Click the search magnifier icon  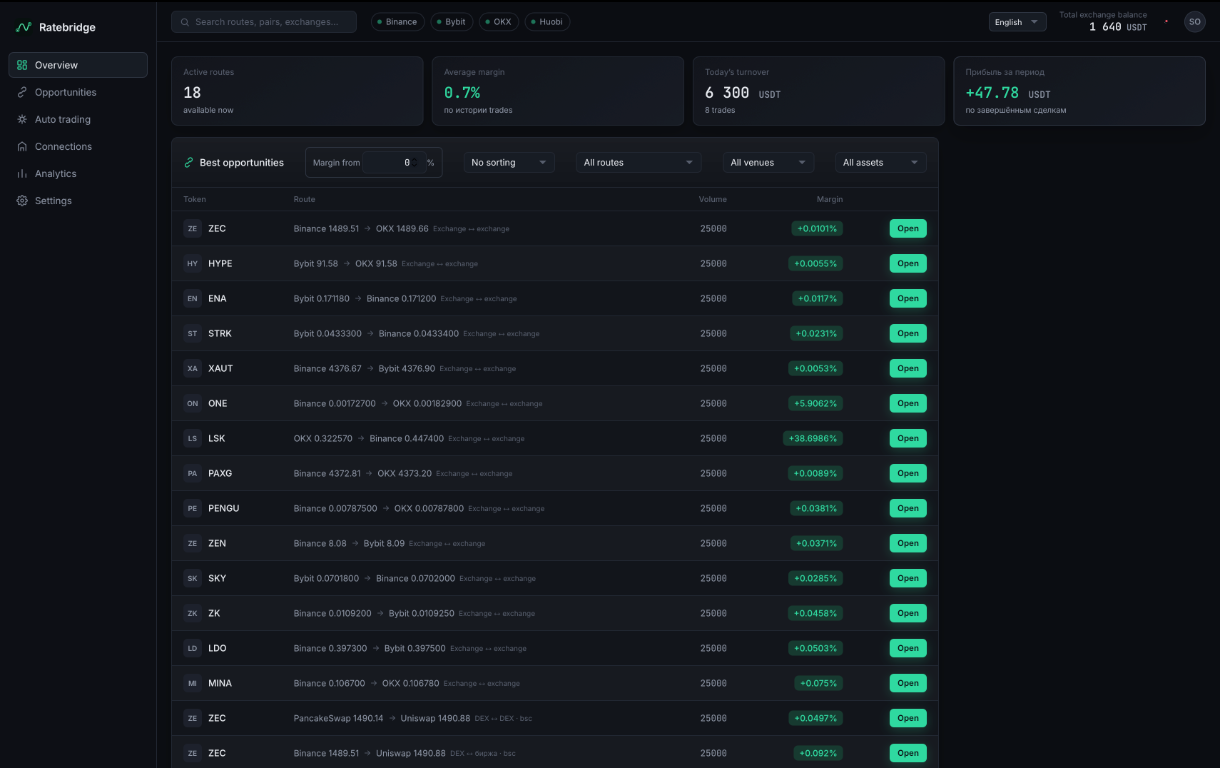click(185, 21)
